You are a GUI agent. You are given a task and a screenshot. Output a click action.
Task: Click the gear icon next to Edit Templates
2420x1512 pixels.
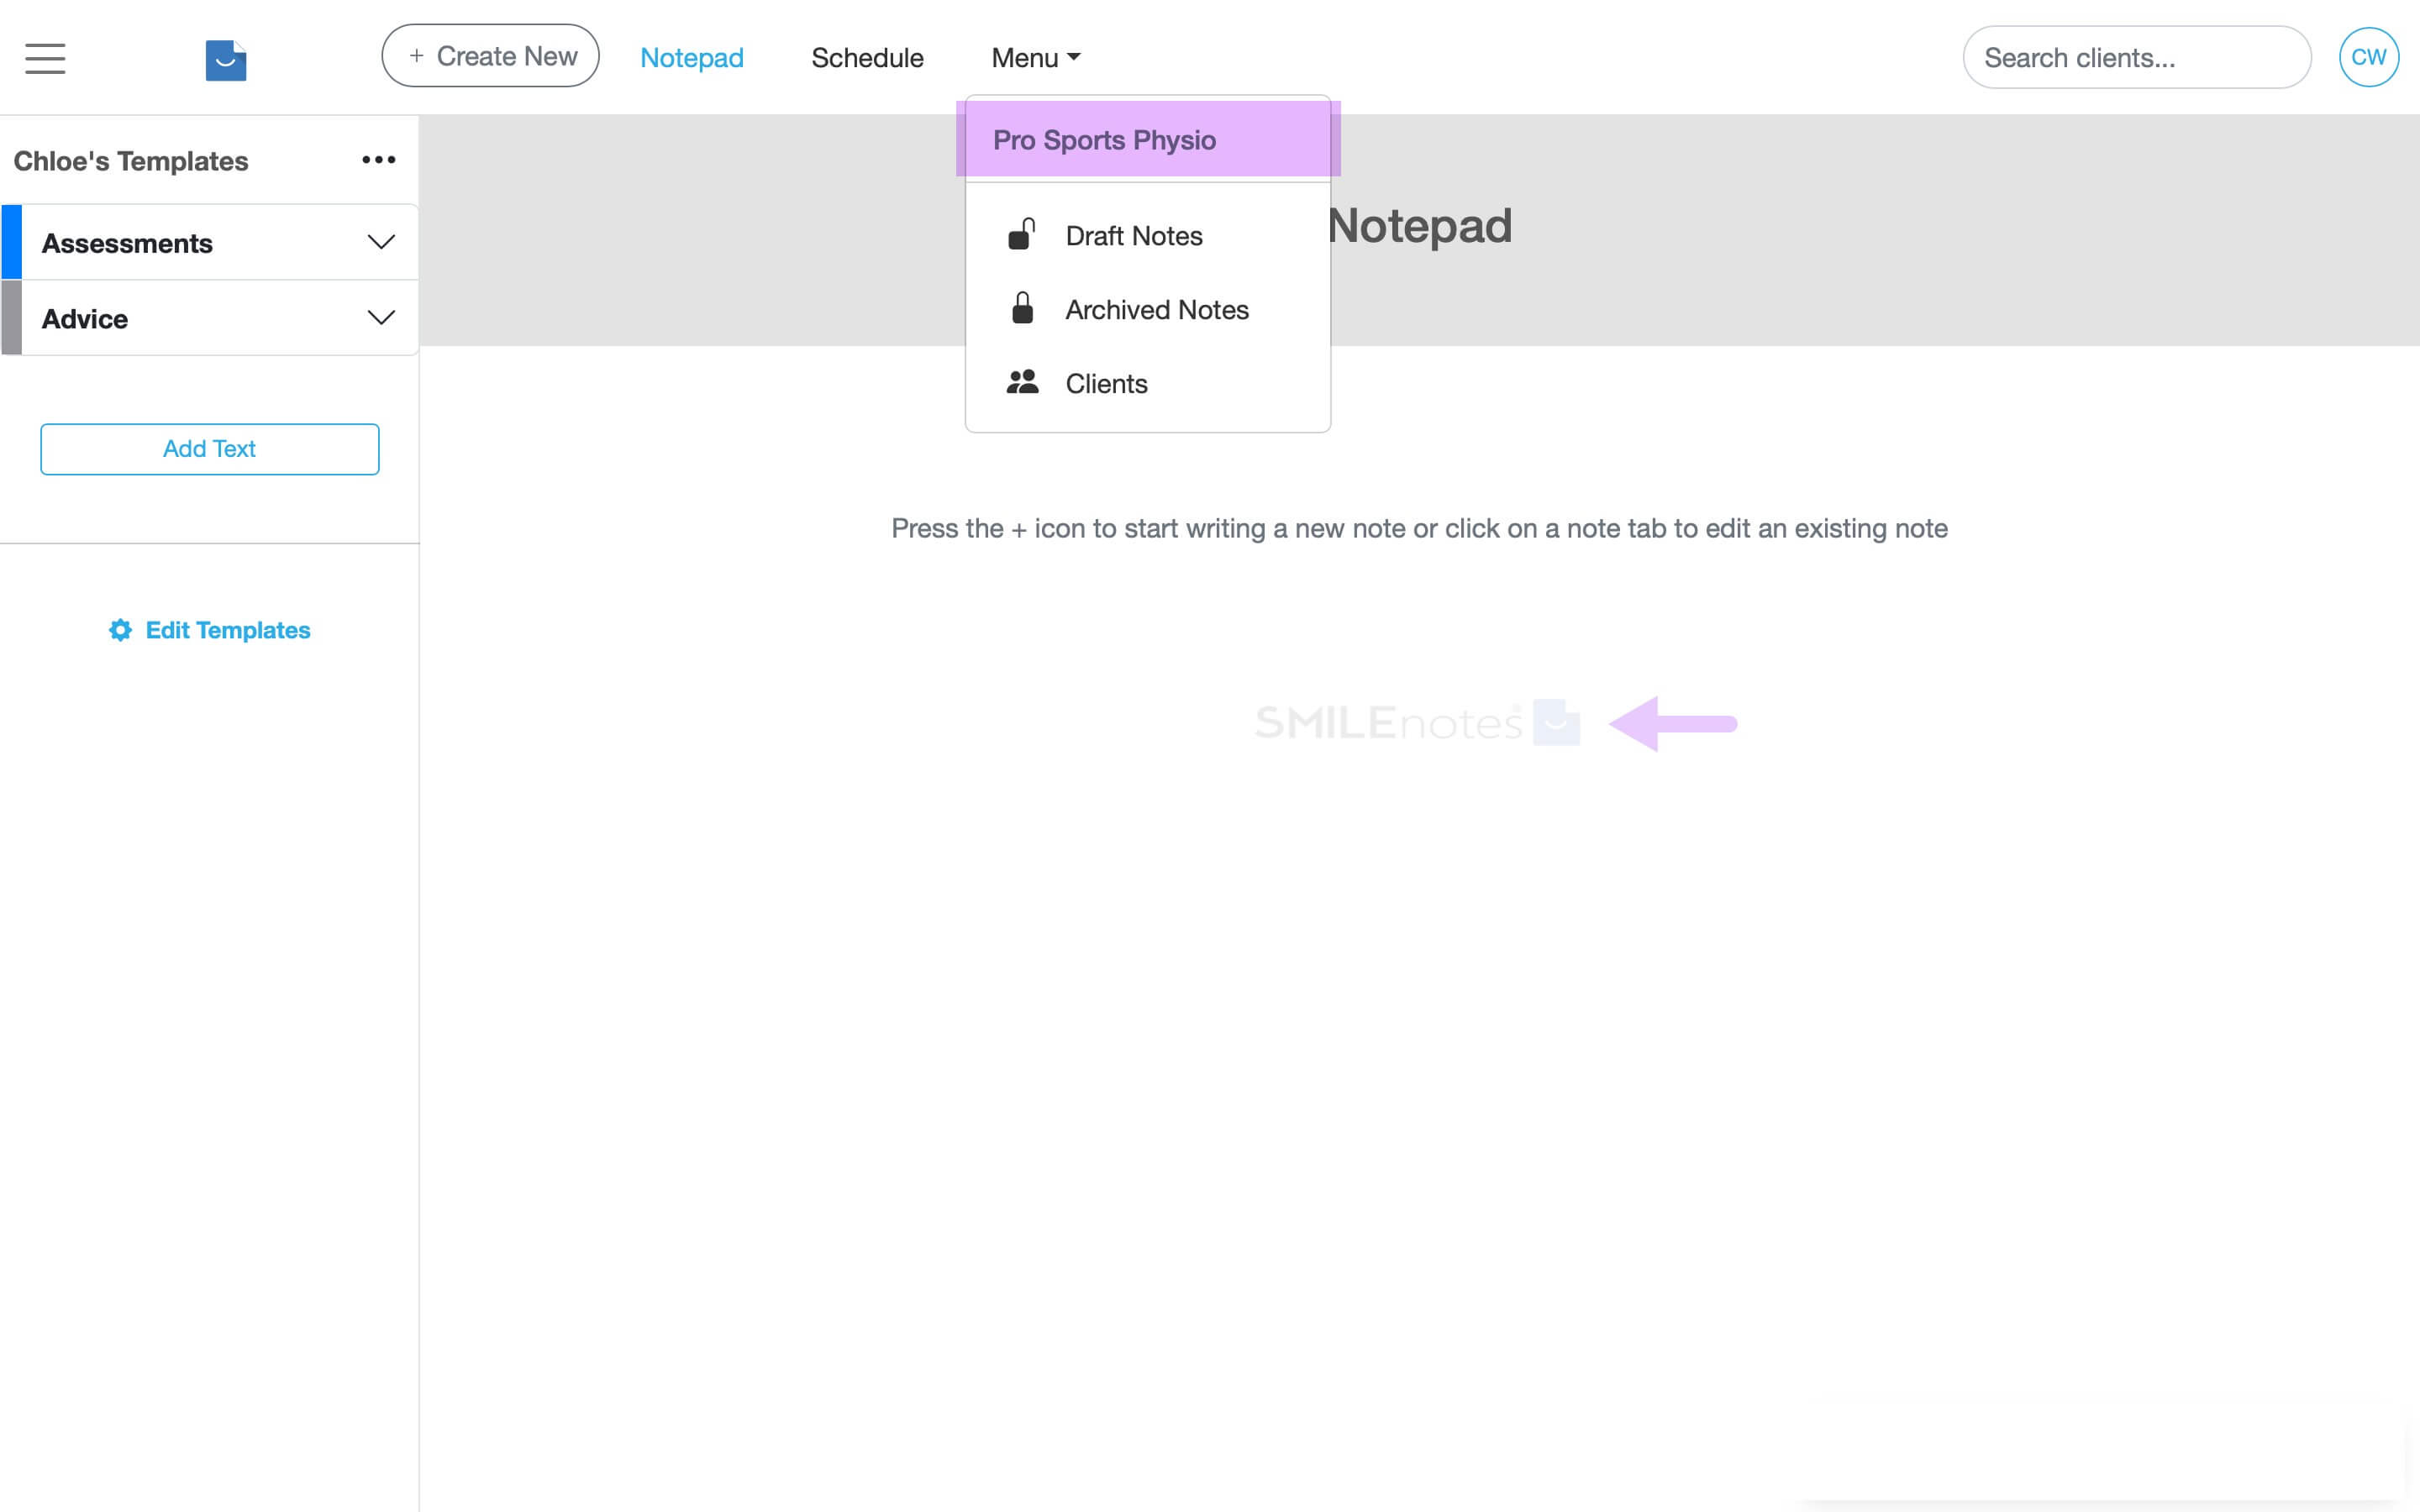[x=119, y=630]
